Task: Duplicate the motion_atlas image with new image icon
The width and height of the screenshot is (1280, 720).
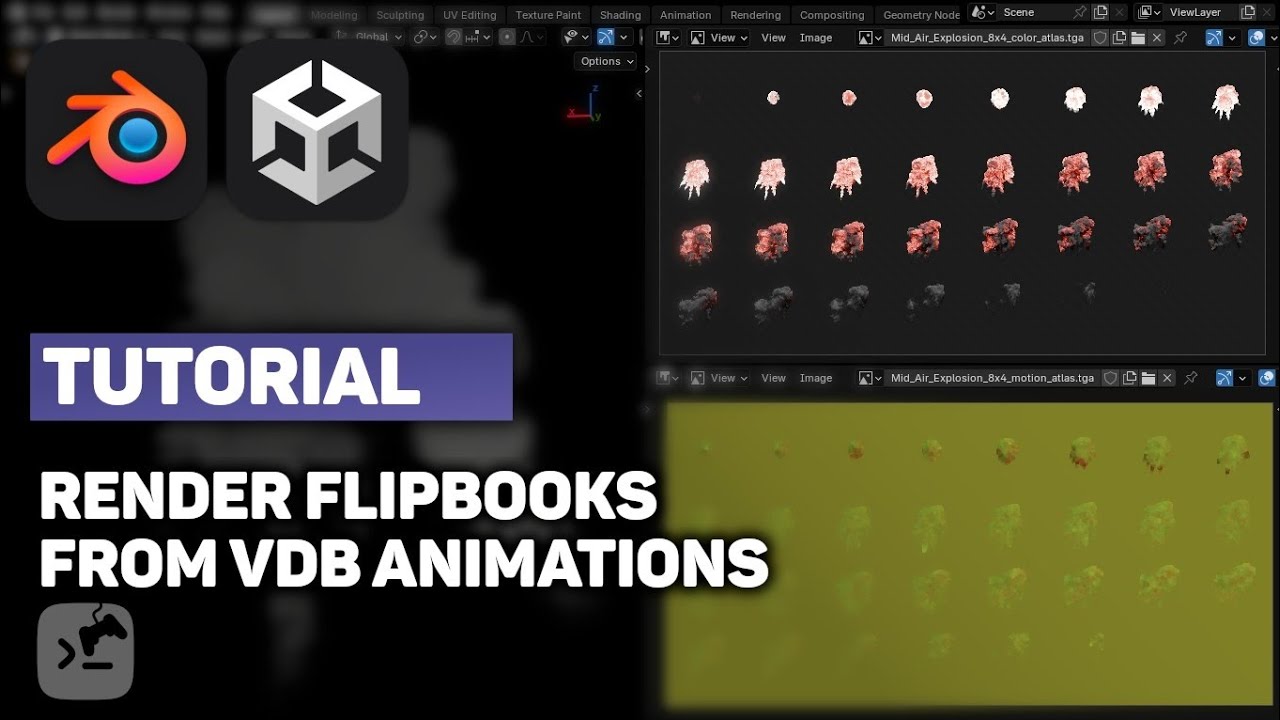Action: coord(1129,378)
